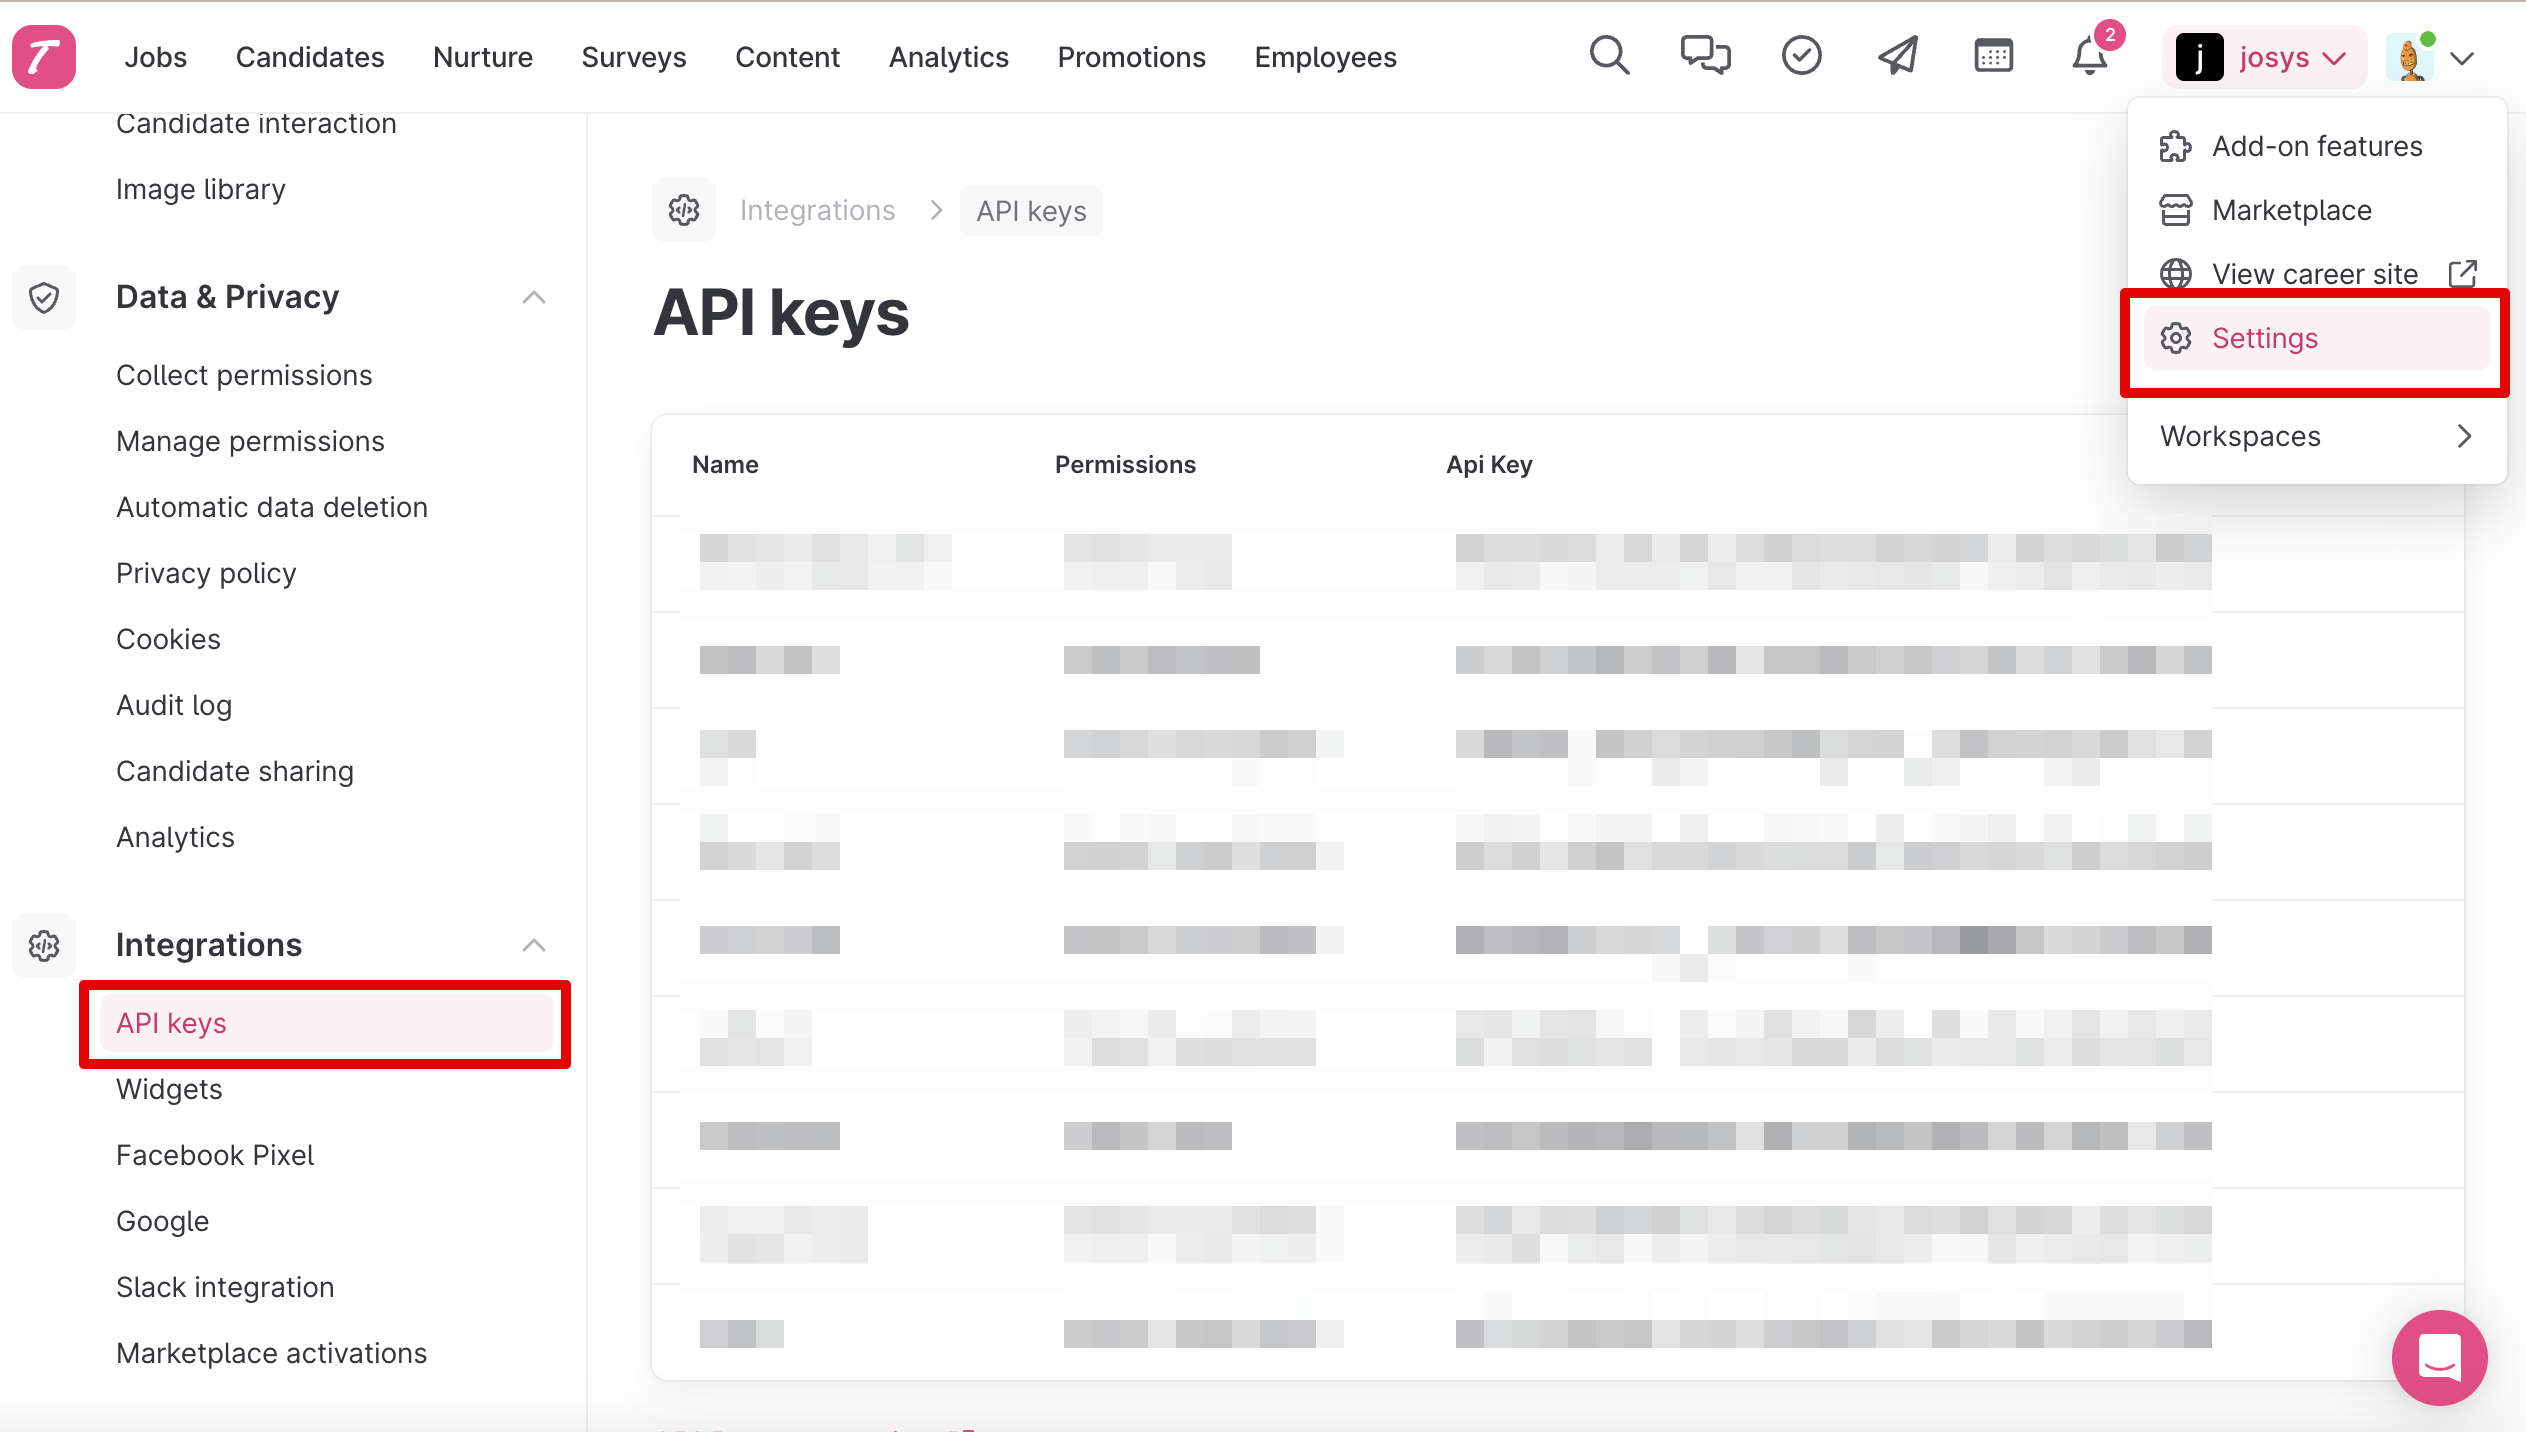Open the Audit log sidebar link
Image resolution: width=2526 pixels, height=1432 pixels.
pos(174,705)
